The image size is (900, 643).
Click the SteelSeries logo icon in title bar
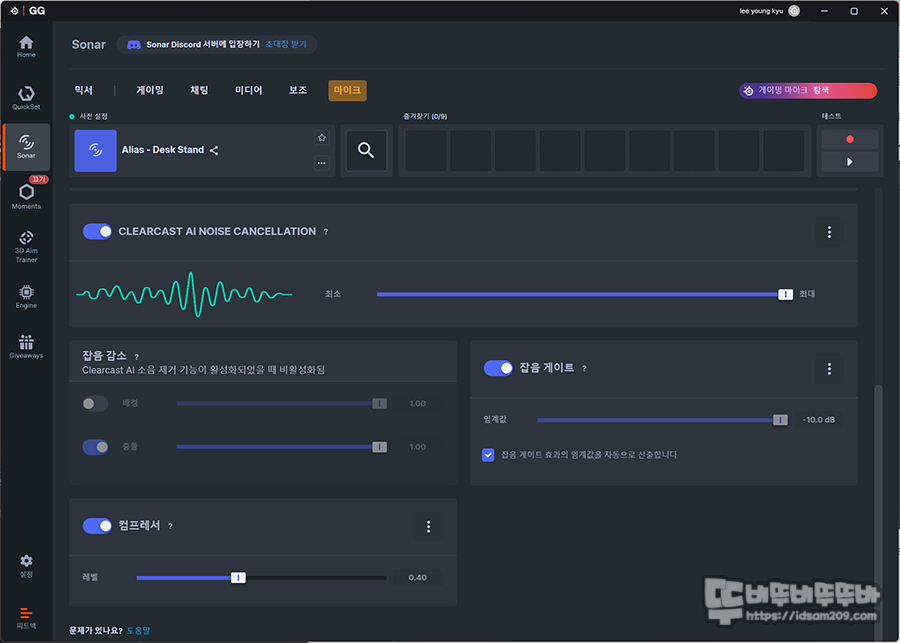click(x=14, y=11)
